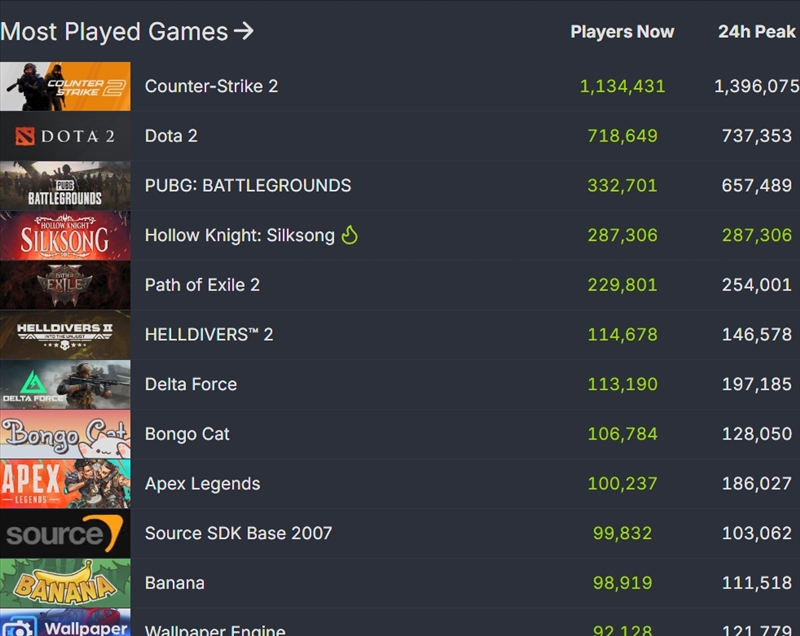800x636 pixels.
Task: Select the Apex Legends cover thumbnail
Action: (65, 483)
